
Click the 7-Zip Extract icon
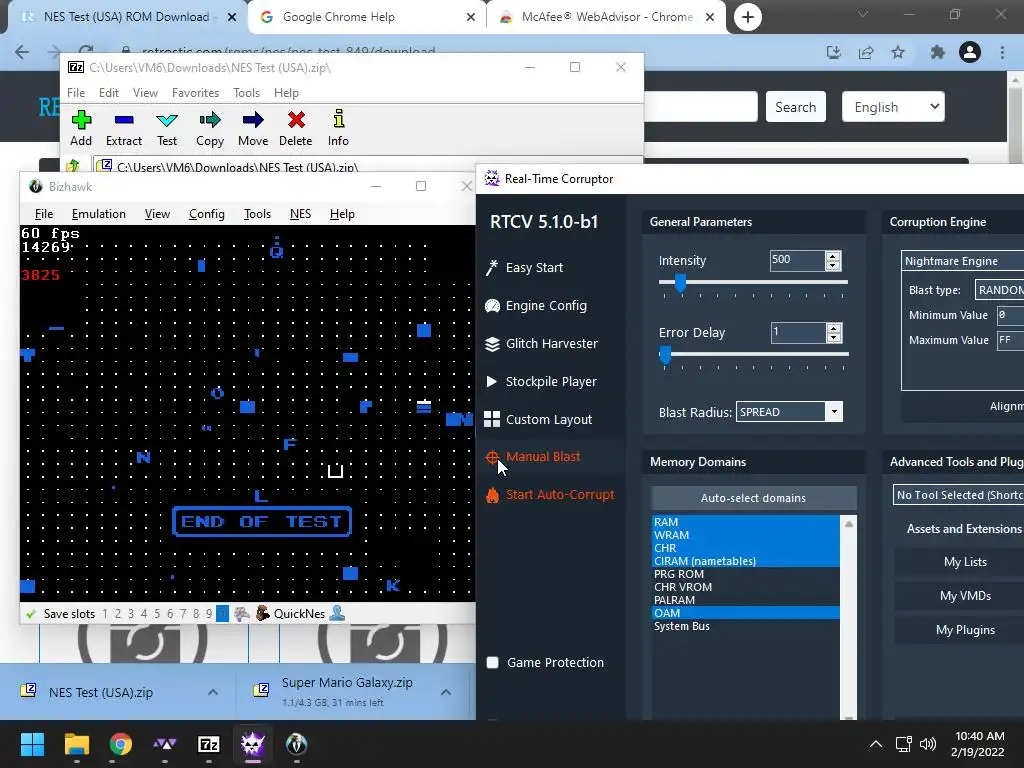tap(124, 120)
